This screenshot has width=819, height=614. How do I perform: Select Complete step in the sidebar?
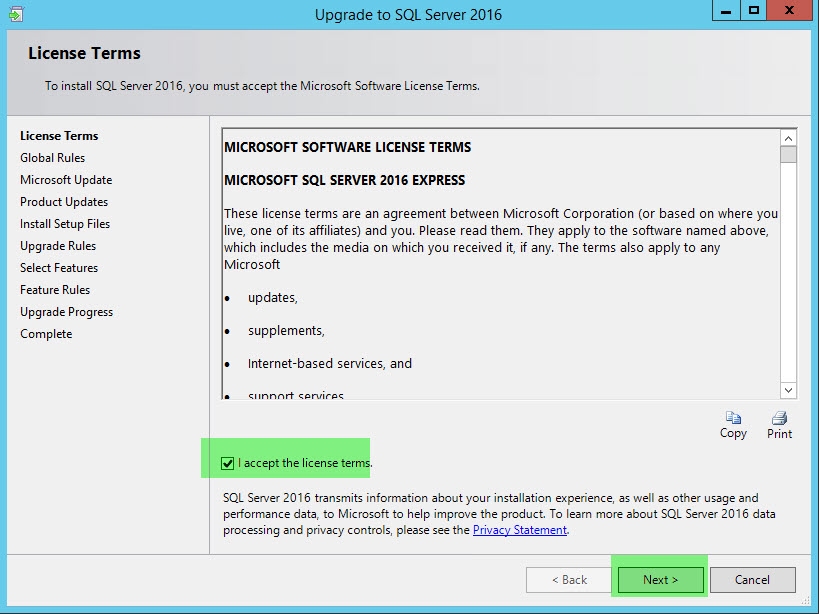(46, 334)
